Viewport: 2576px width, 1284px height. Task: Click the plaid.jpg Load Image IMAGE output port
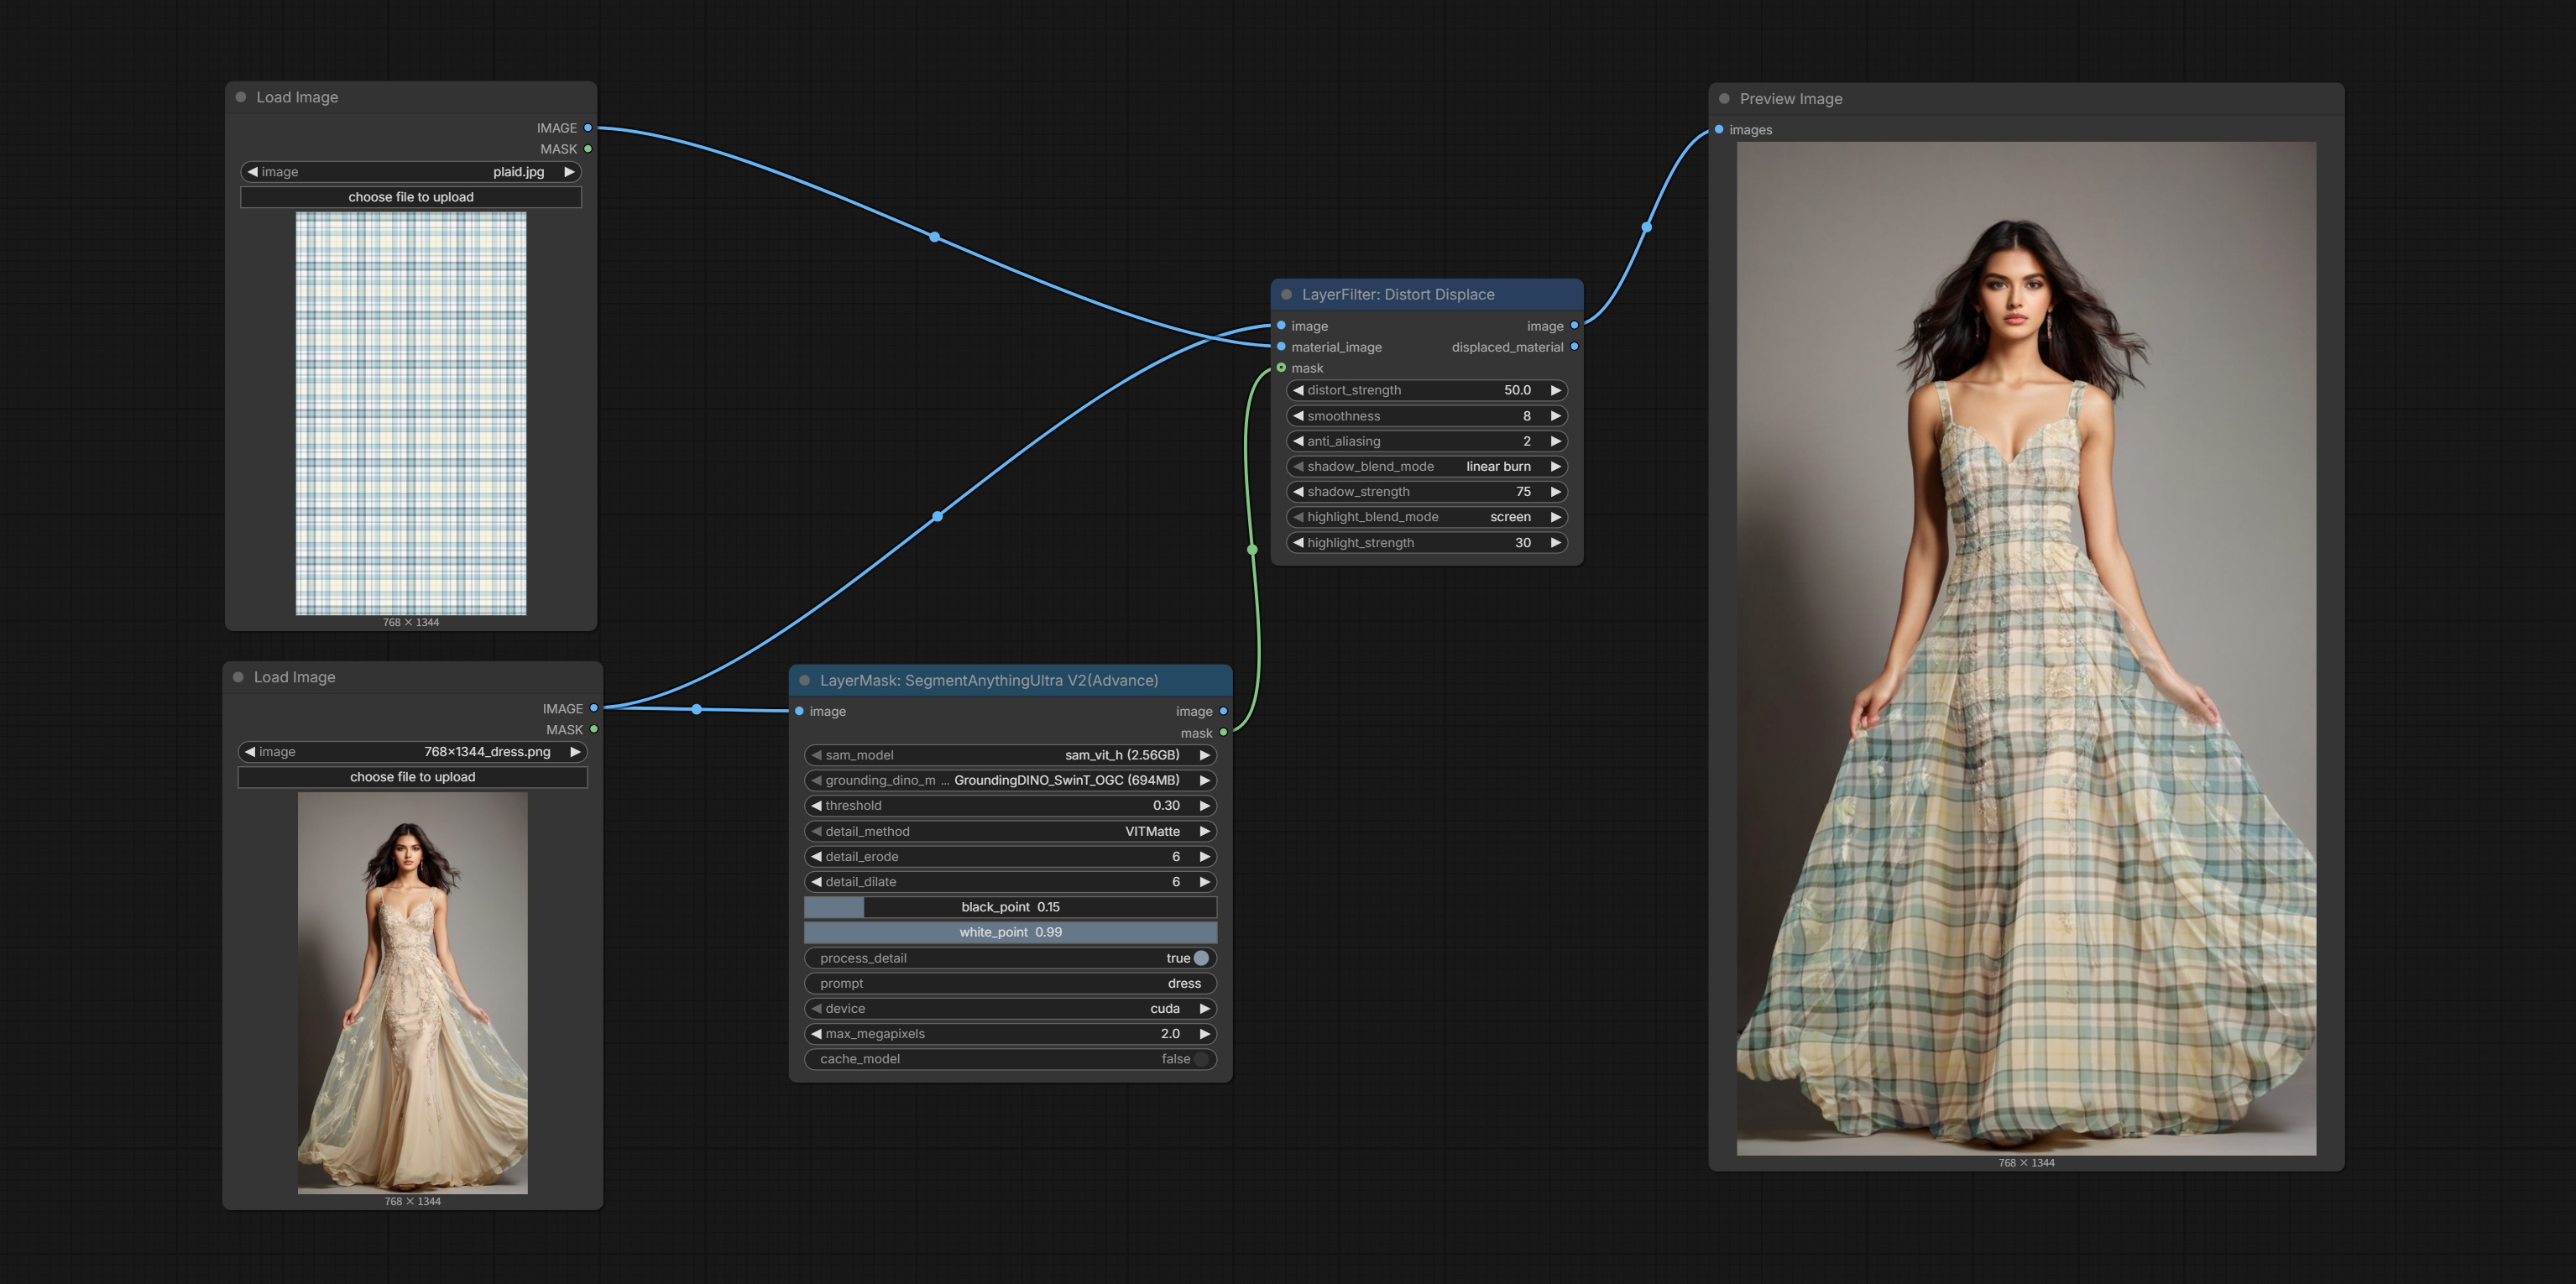pyautogui.click(x=588, y=128)
